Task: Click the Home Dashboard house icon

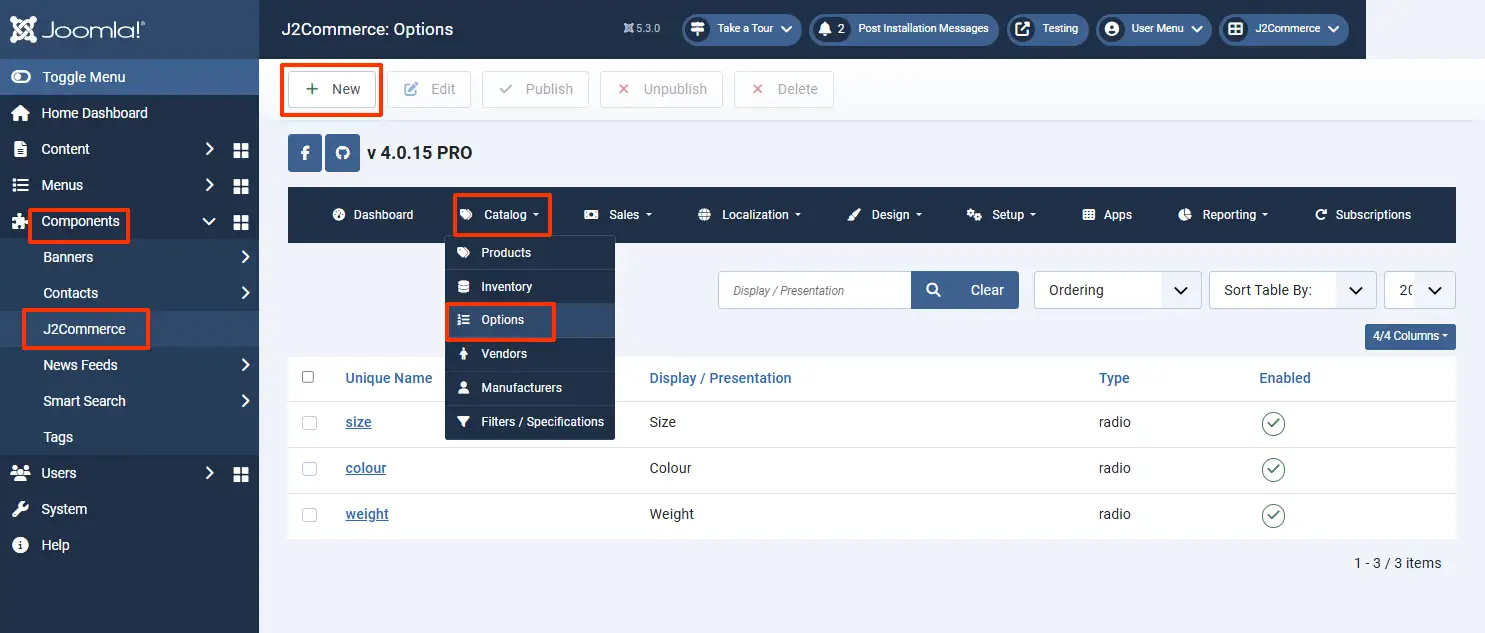Action: (x=20, y=113)
